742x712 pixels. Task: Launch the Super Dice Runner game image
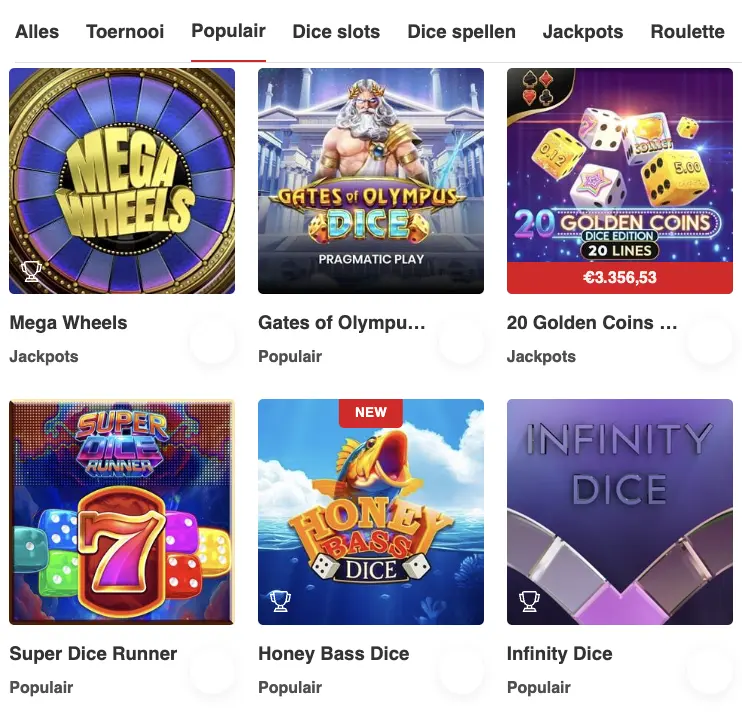(x=122, y=511)
